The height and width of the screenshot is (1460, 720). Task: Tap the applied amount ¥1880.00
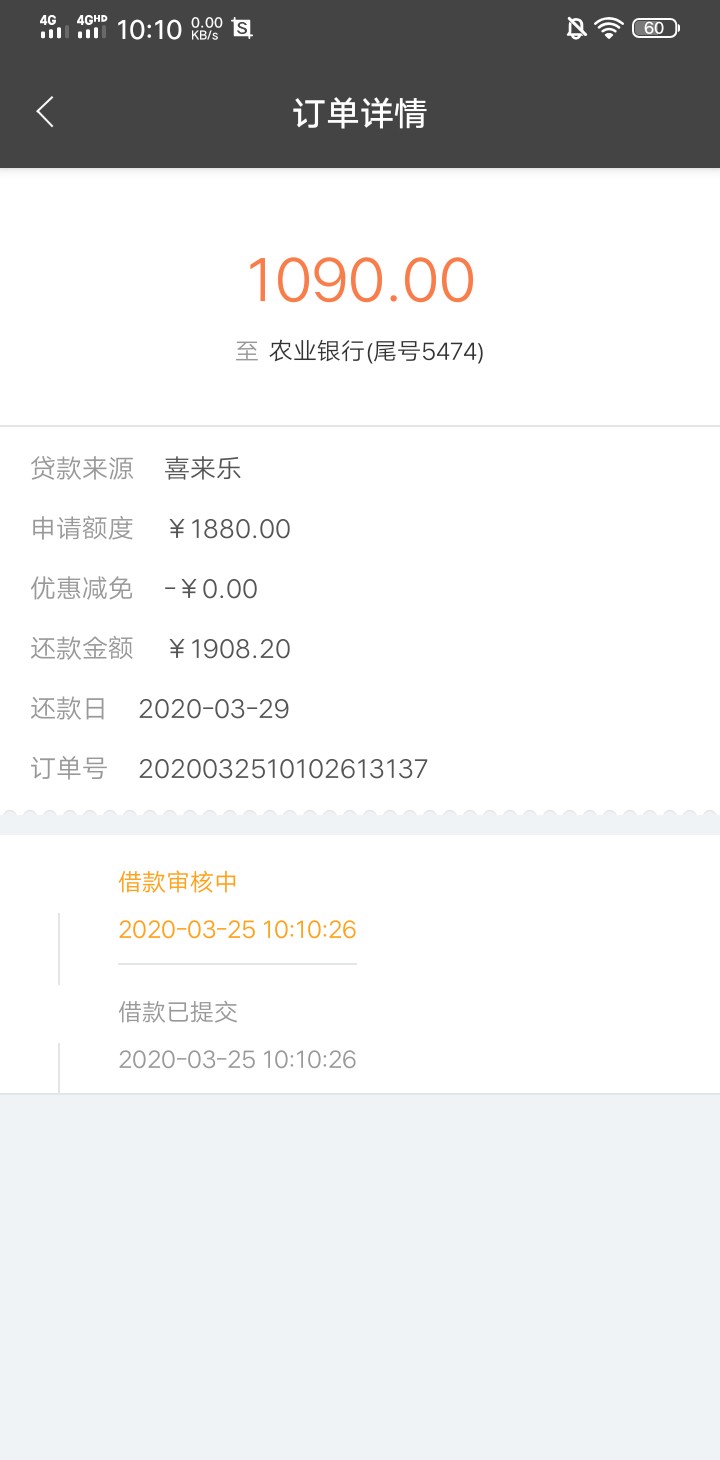[228, 529]
